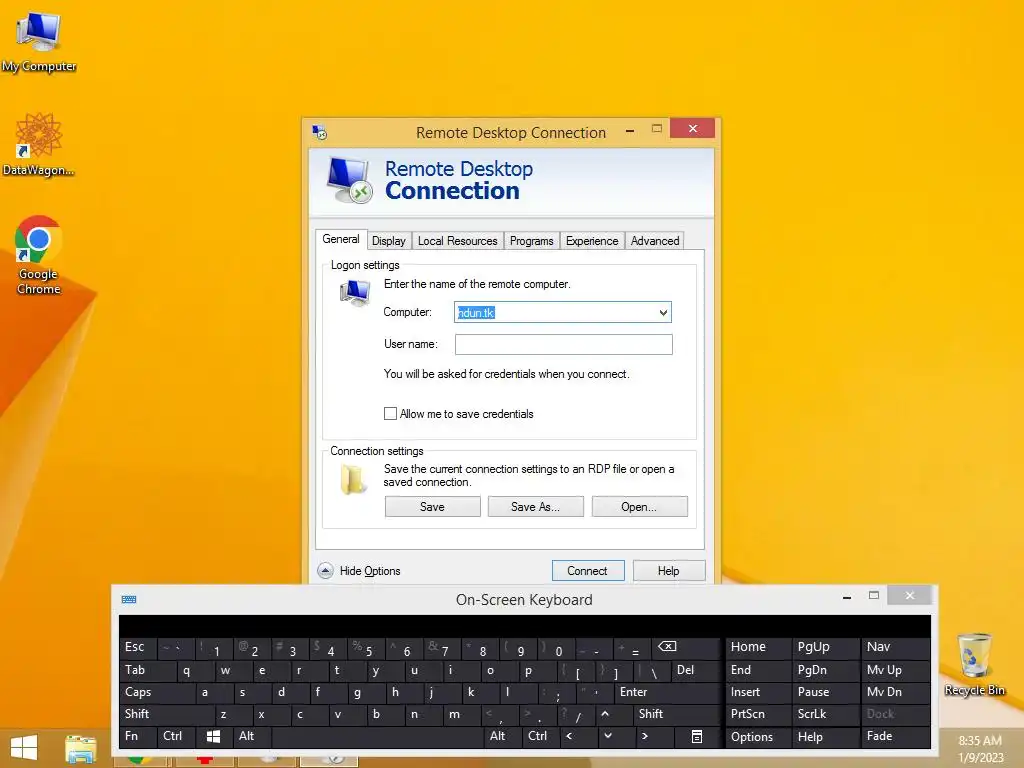
Task: Click the Fade key on On-Screen Keyboard
Action: [895, 737]
